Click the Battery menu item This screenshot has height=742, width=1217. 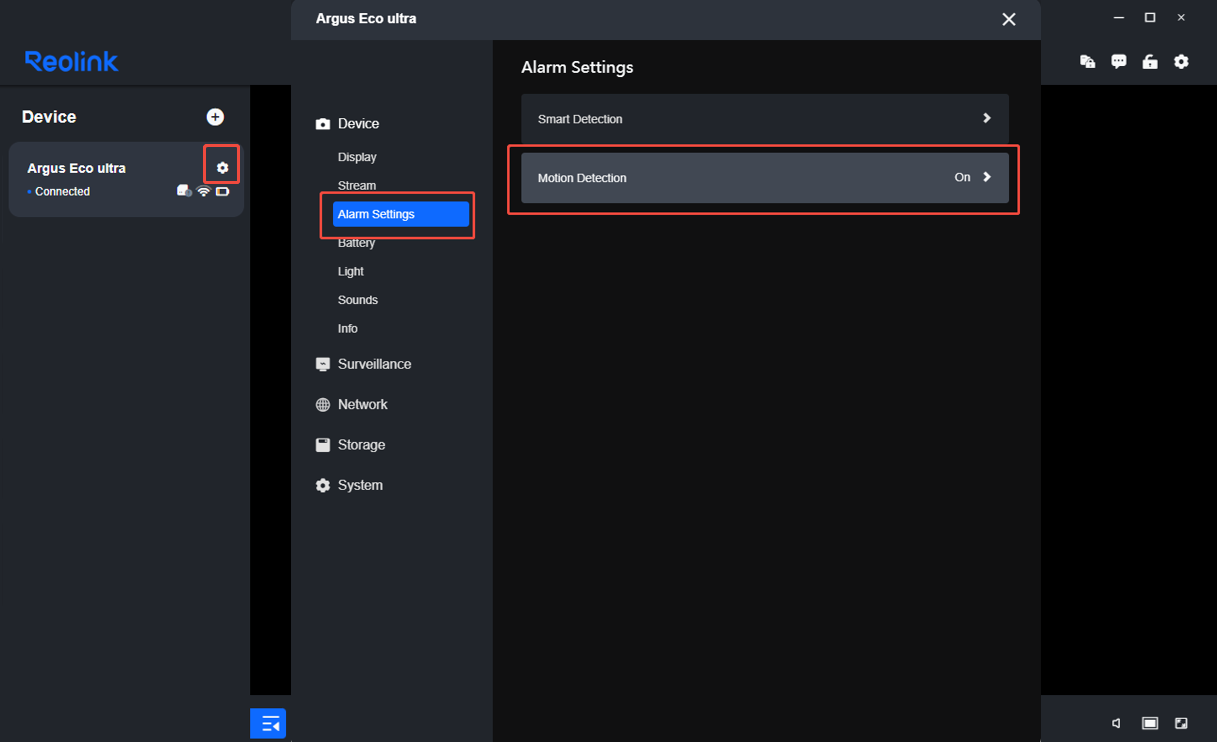click(x=357, y=243)
